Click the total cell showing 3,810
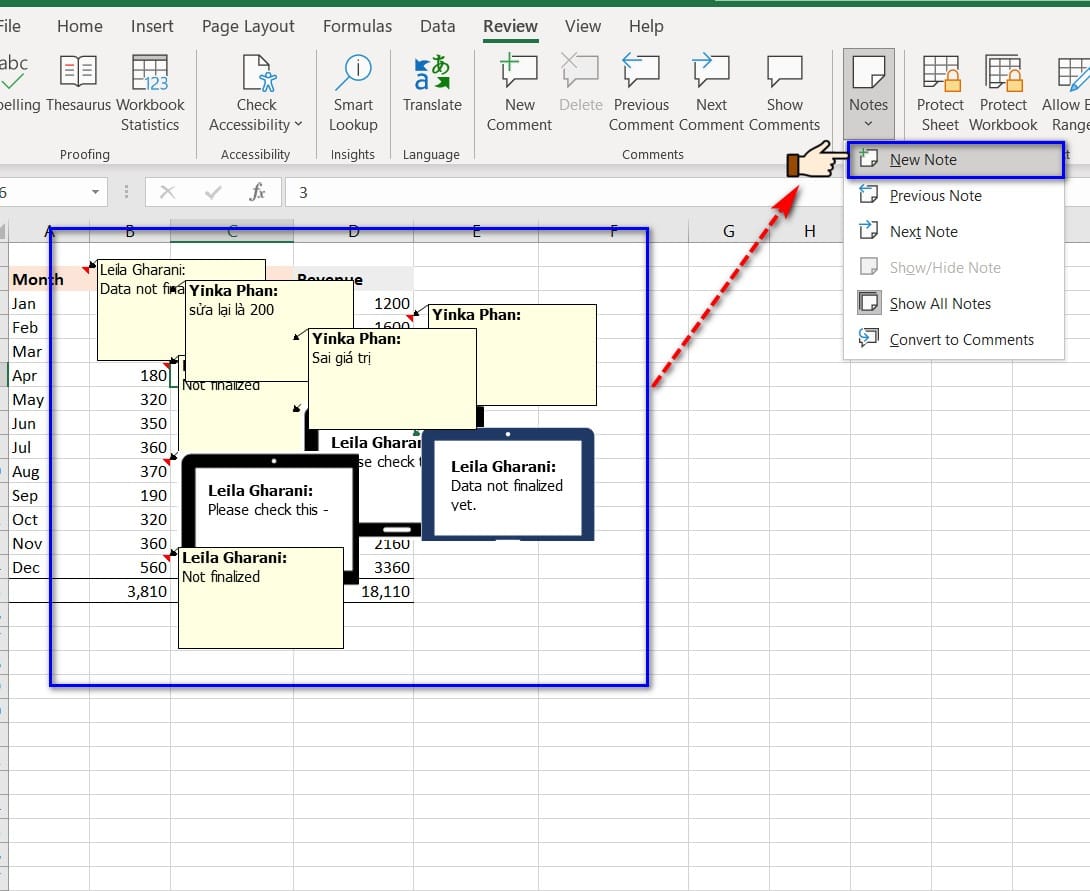Image resolution: width=1090 pixels, height=891 pixels. click(x=130, y=591)
